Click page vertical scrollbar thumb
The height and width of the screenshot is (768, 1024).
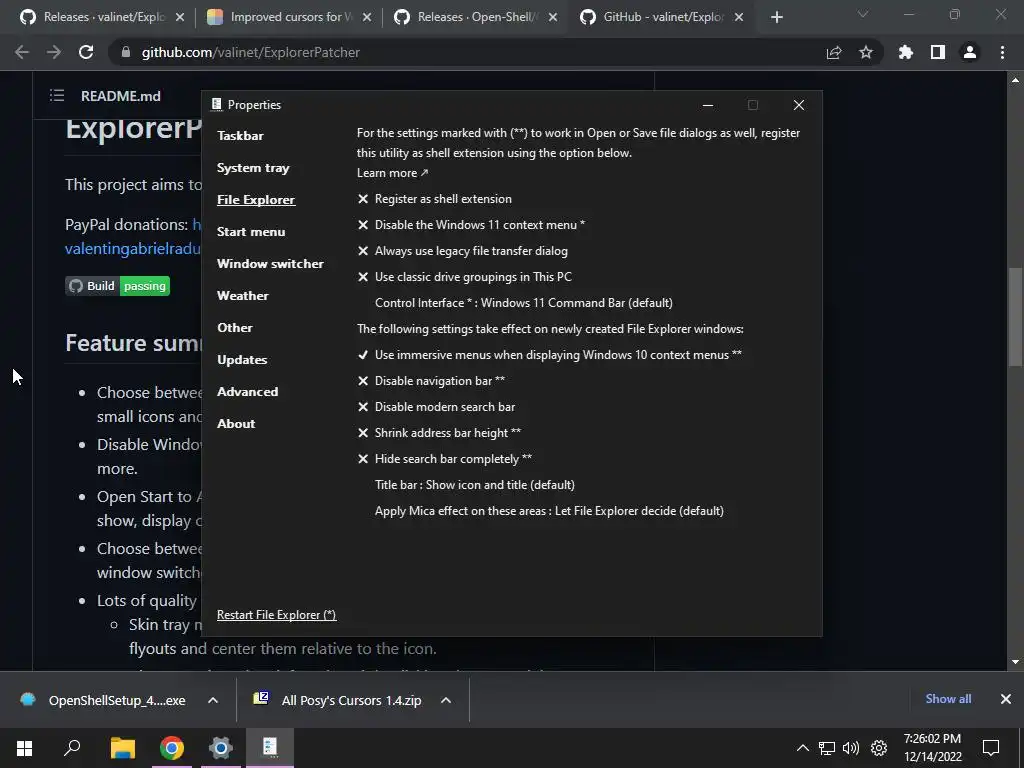pyautogui.click(x=1015, y=317)
